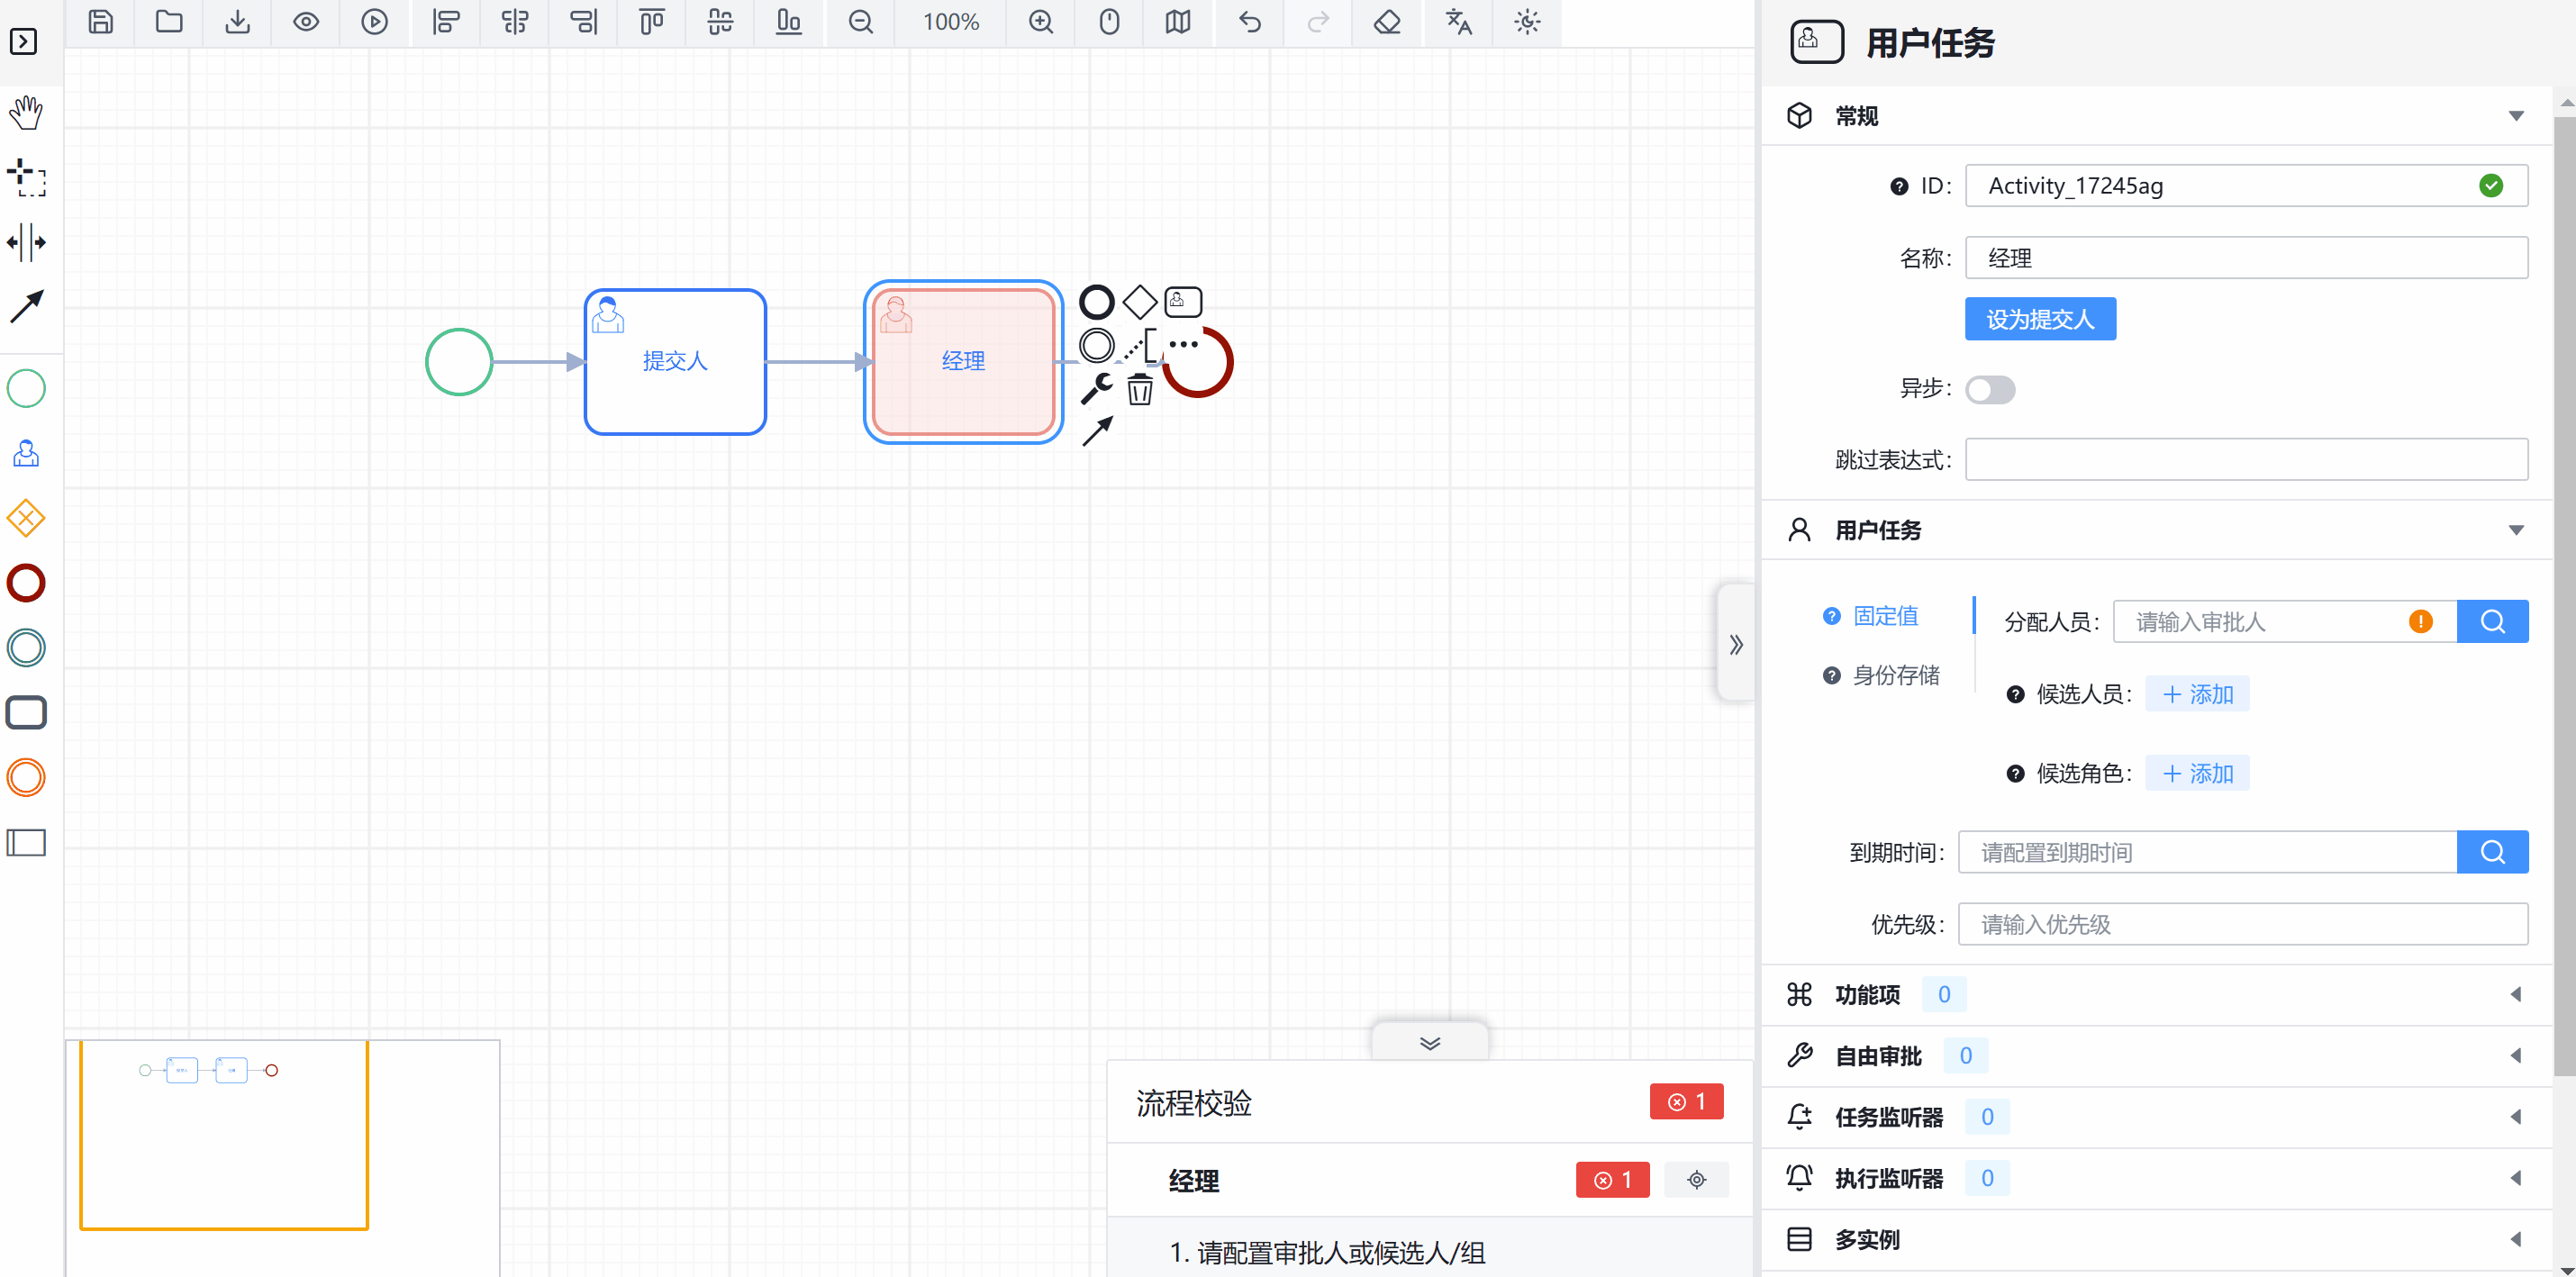2576x1277 pixels.
Task: Pick the orange gateway from palette
Action: coord(26,519)
